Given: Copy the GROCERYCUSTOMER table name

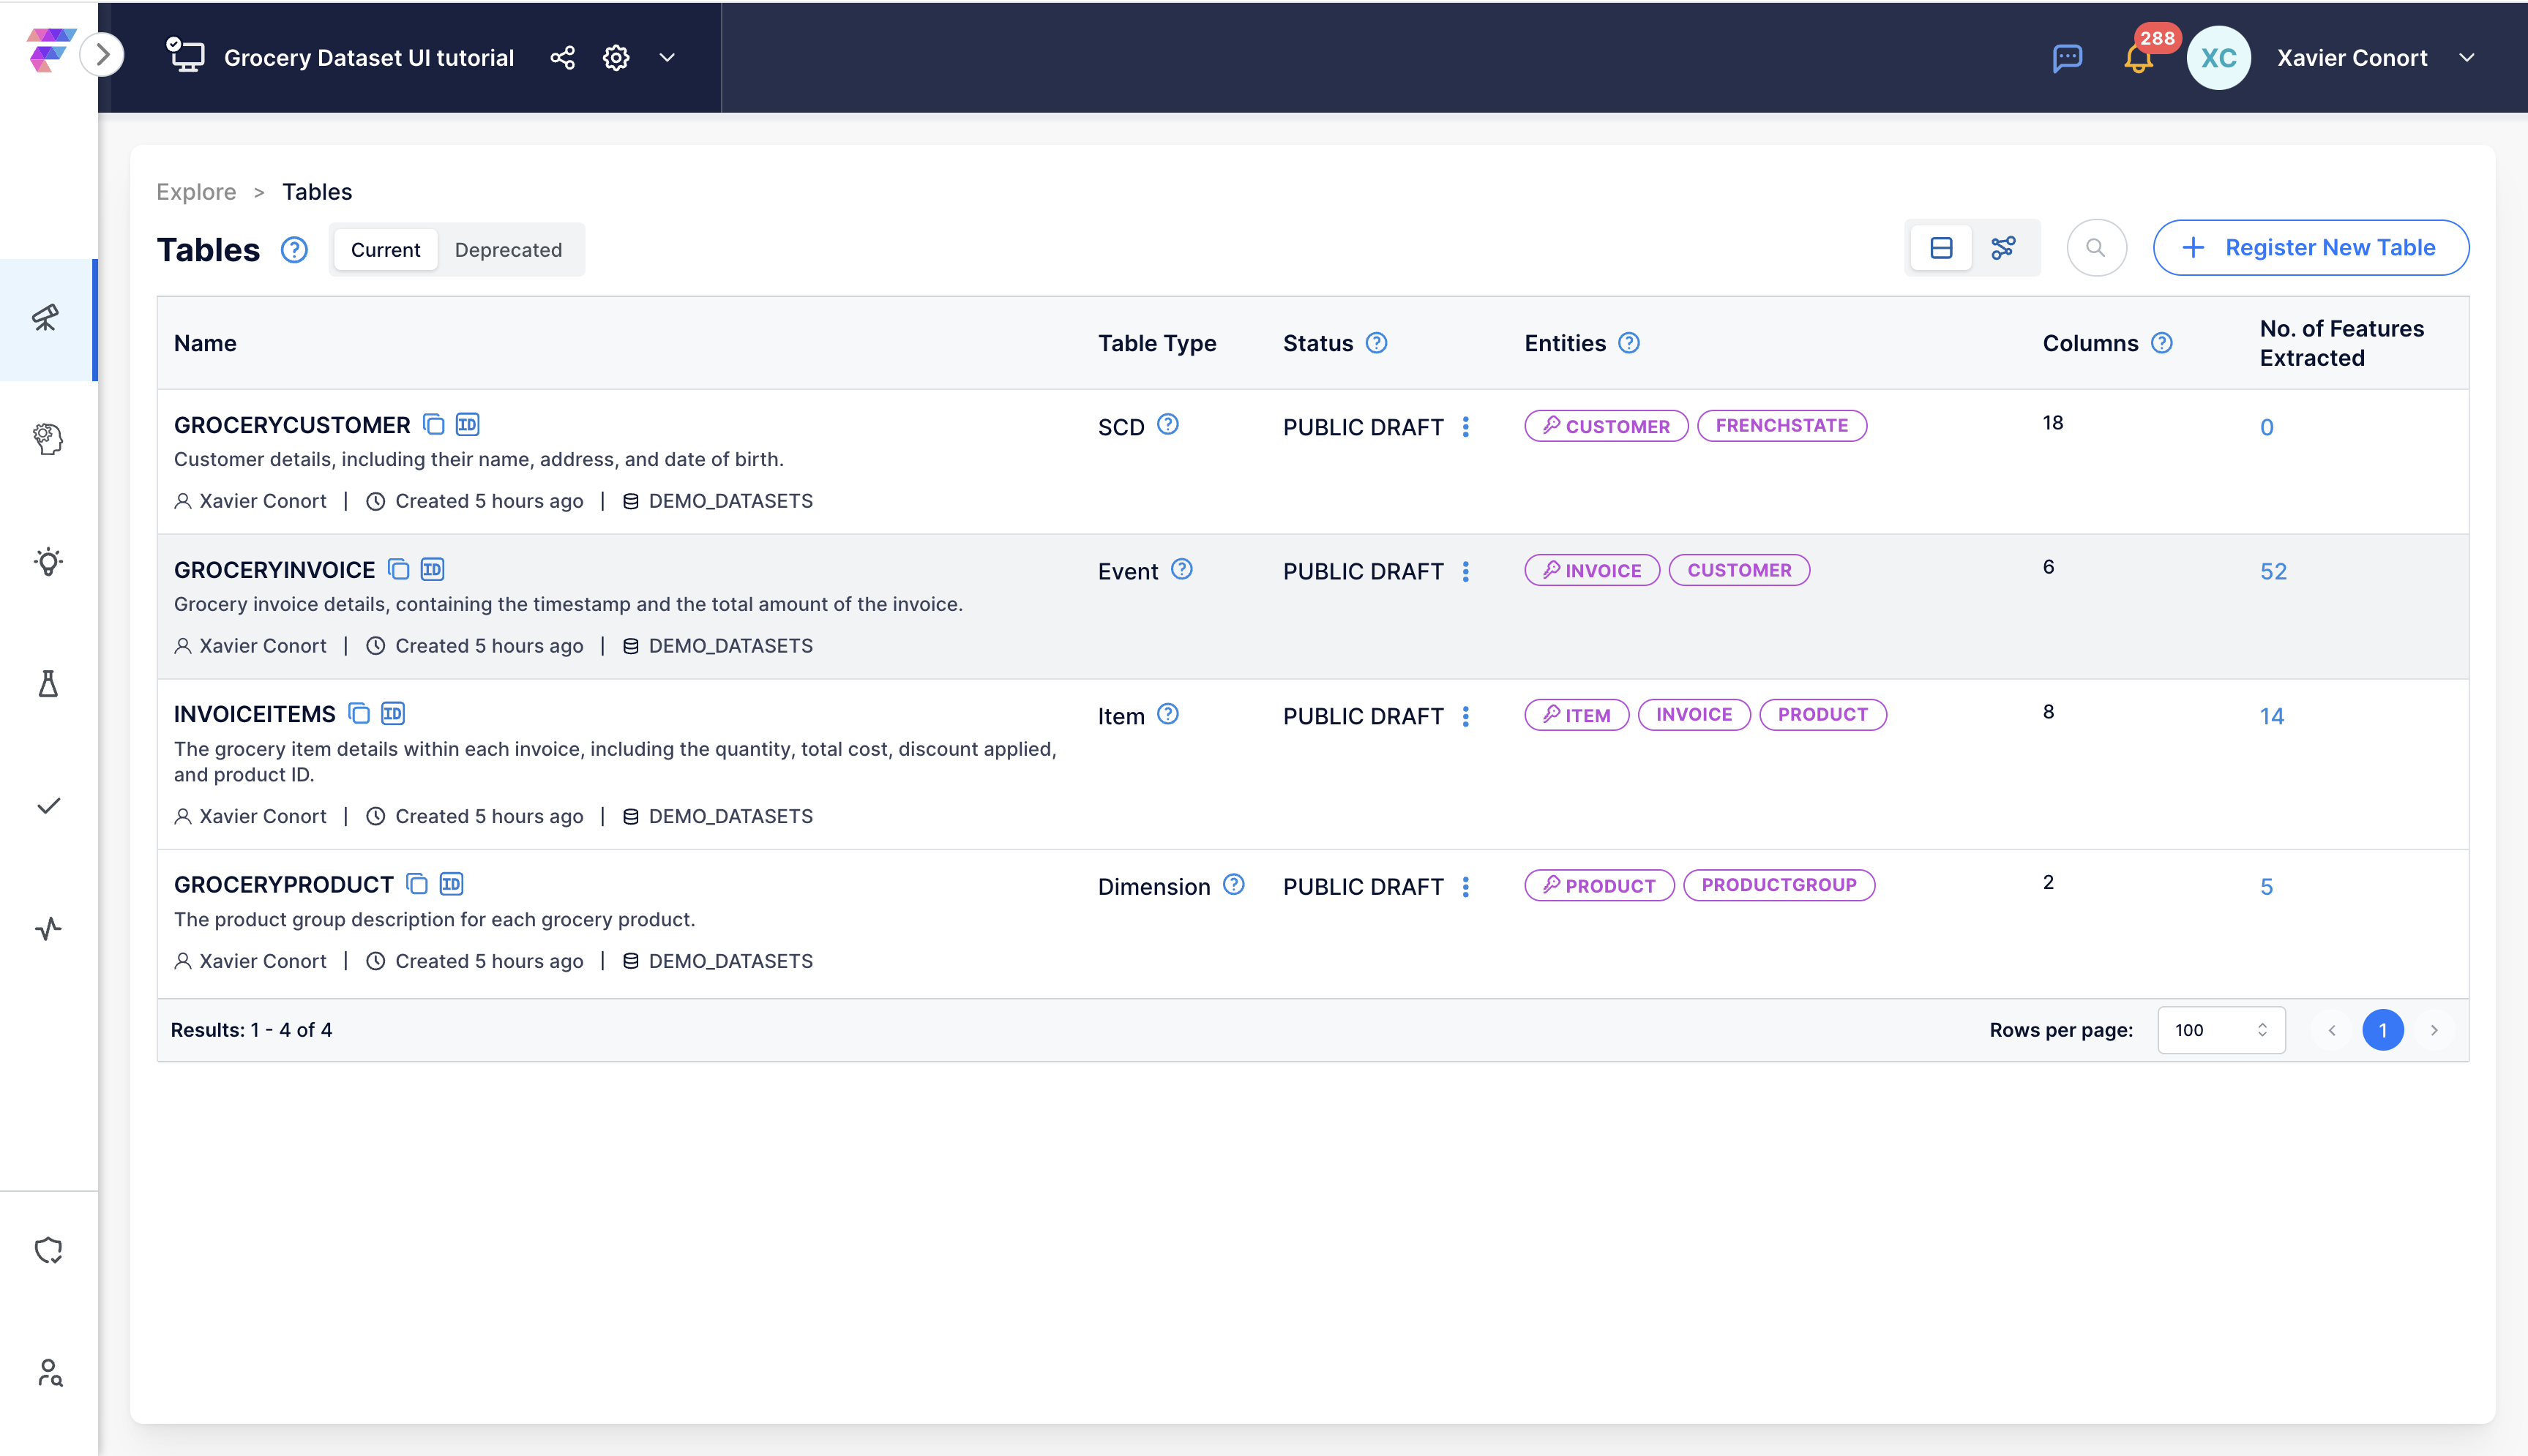Looking at the screenshot, I should [x=433, y=424].
